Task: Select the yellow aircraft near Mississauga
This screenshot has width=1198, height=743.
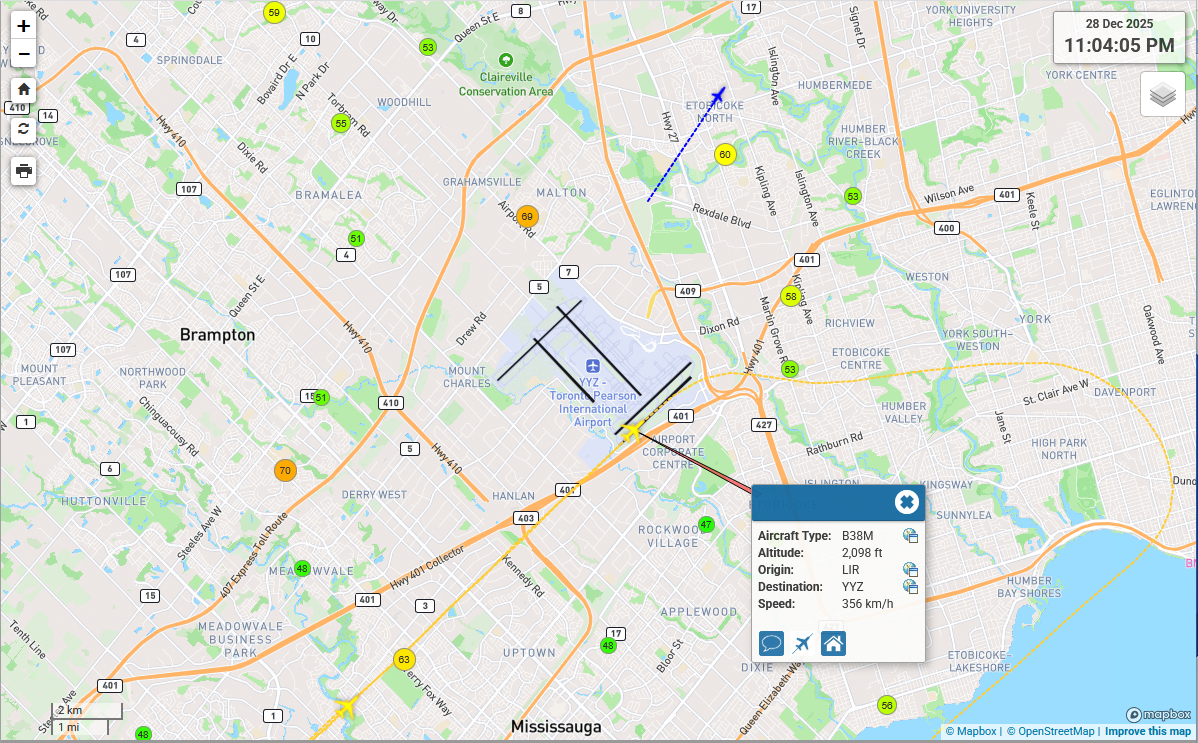Action: click(346, 708)
